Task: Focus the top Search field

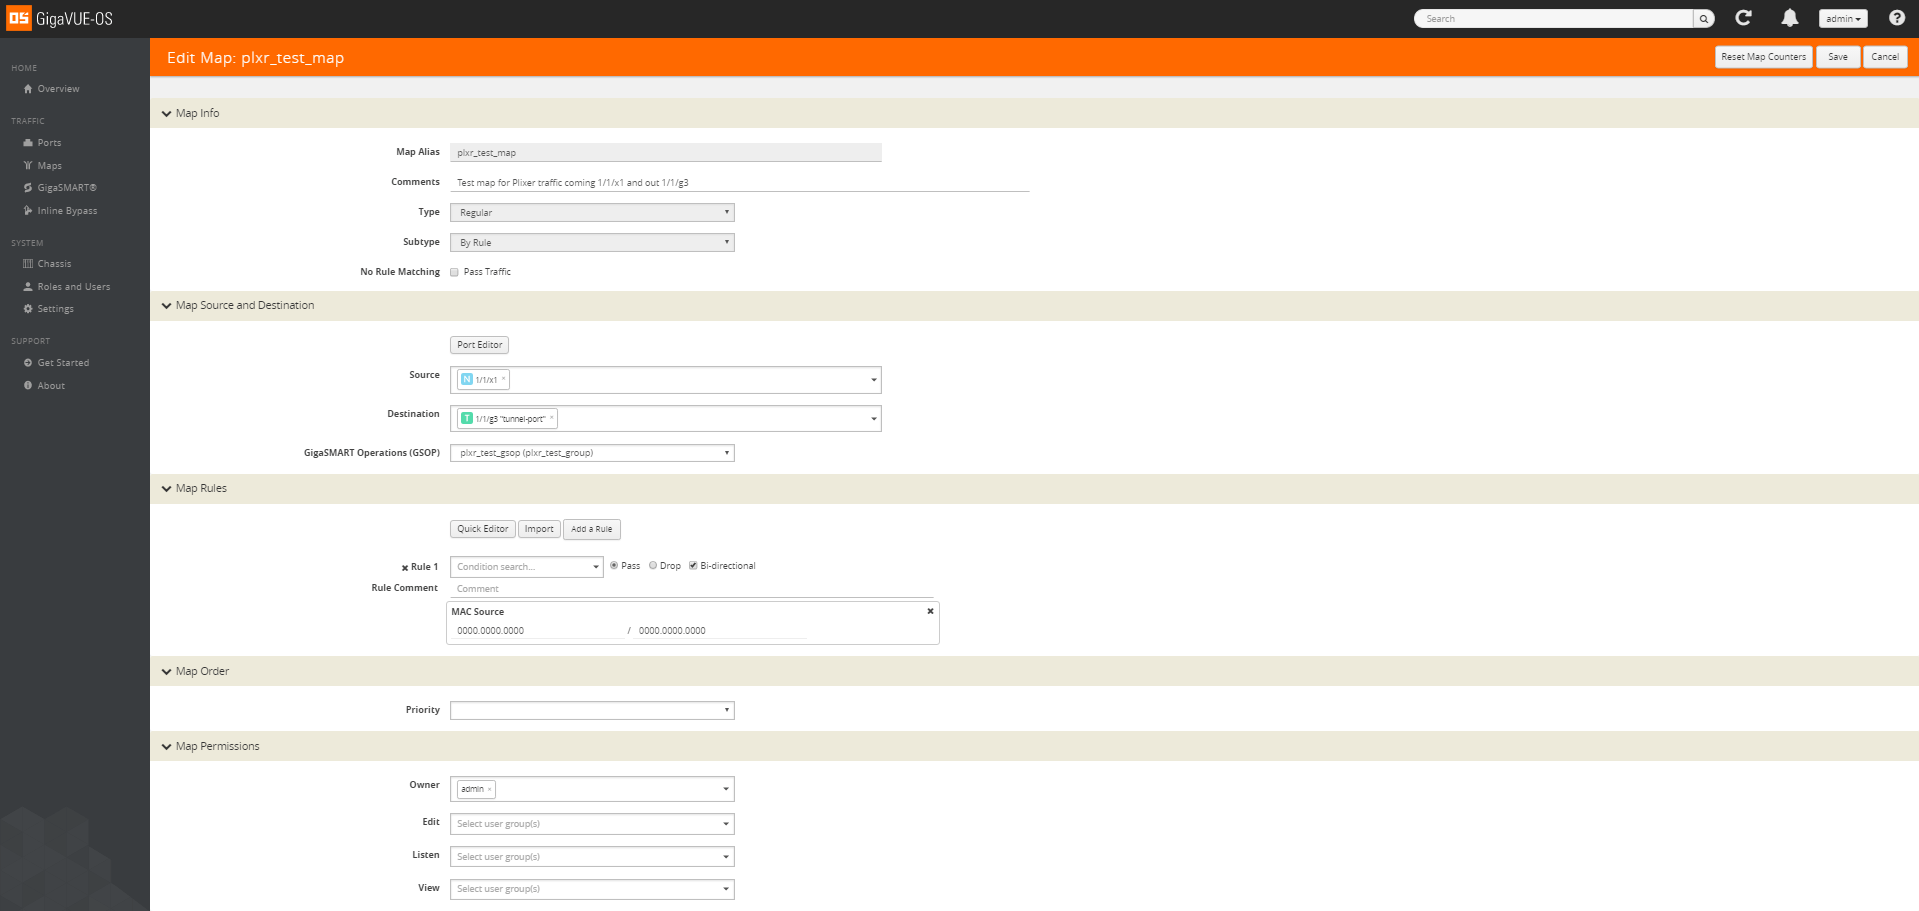Action: [1555, 19]
